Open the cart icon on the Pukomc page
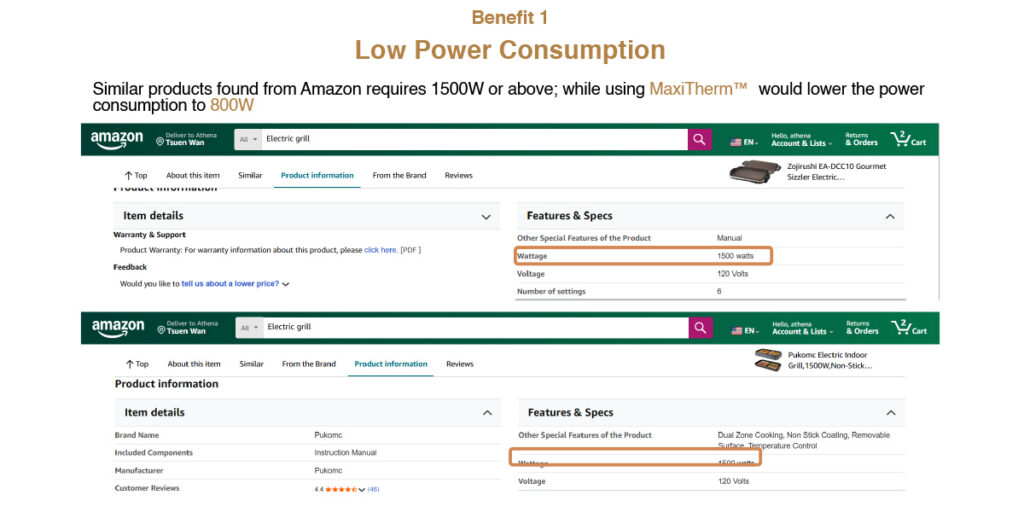 pos(906,327)
